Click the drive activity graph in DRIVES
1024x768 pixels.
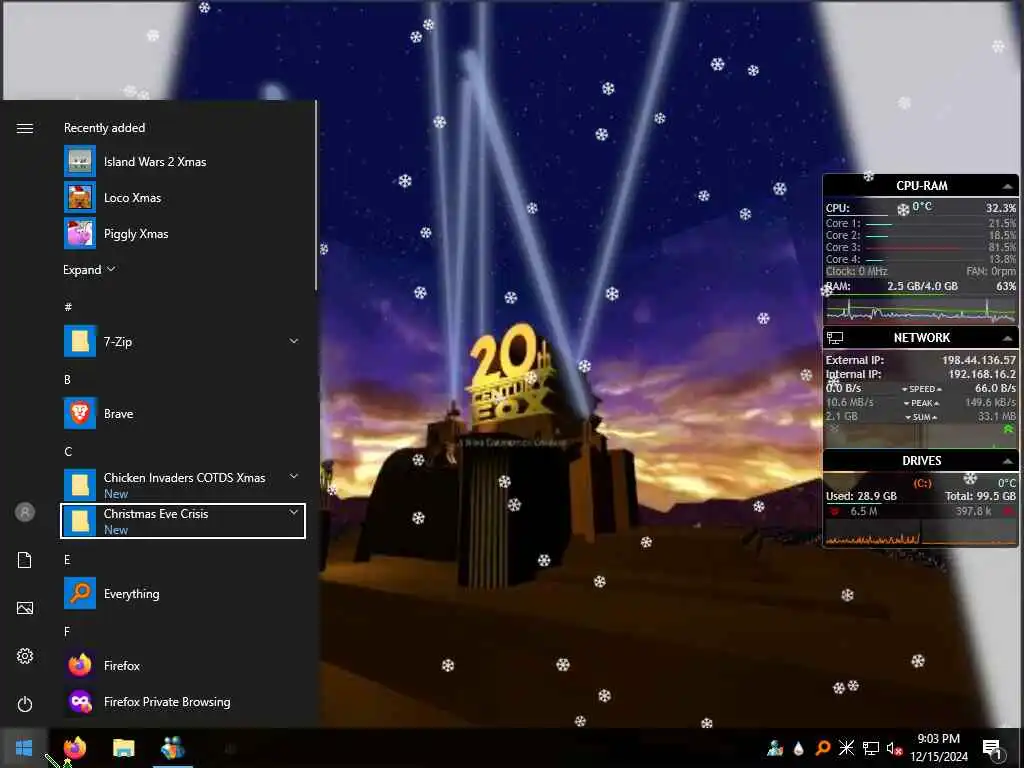pos(921,532)
